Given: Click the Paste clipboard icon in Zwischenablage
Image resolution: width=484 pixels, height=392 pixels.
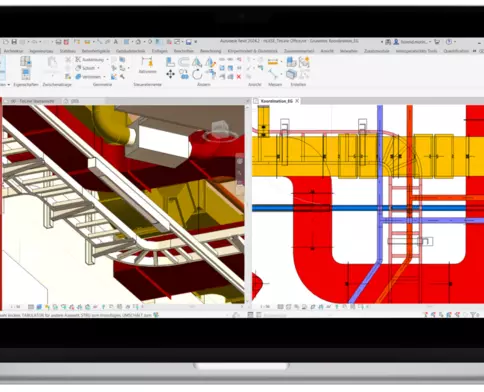Looking at the screenshot, I should pyautogui.click(x=52, y=63).
